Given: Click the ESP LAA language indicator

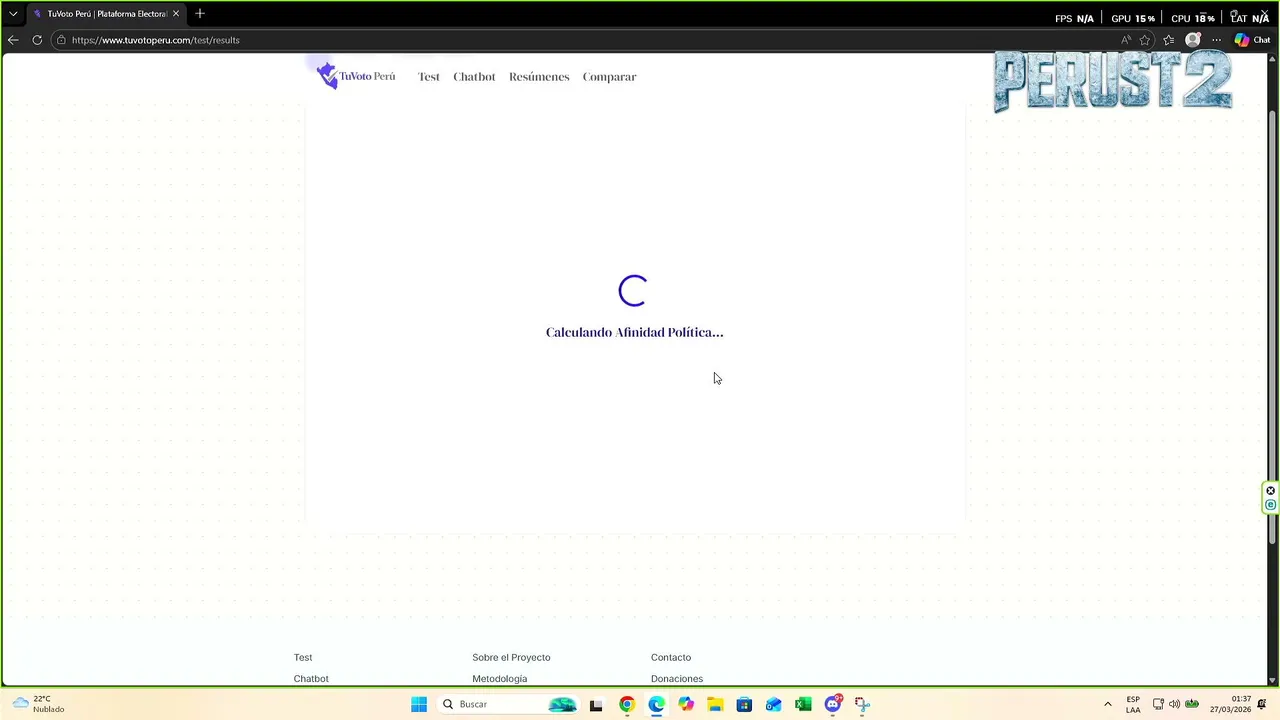Looking at the screenshot, I should coord(1133,704).
